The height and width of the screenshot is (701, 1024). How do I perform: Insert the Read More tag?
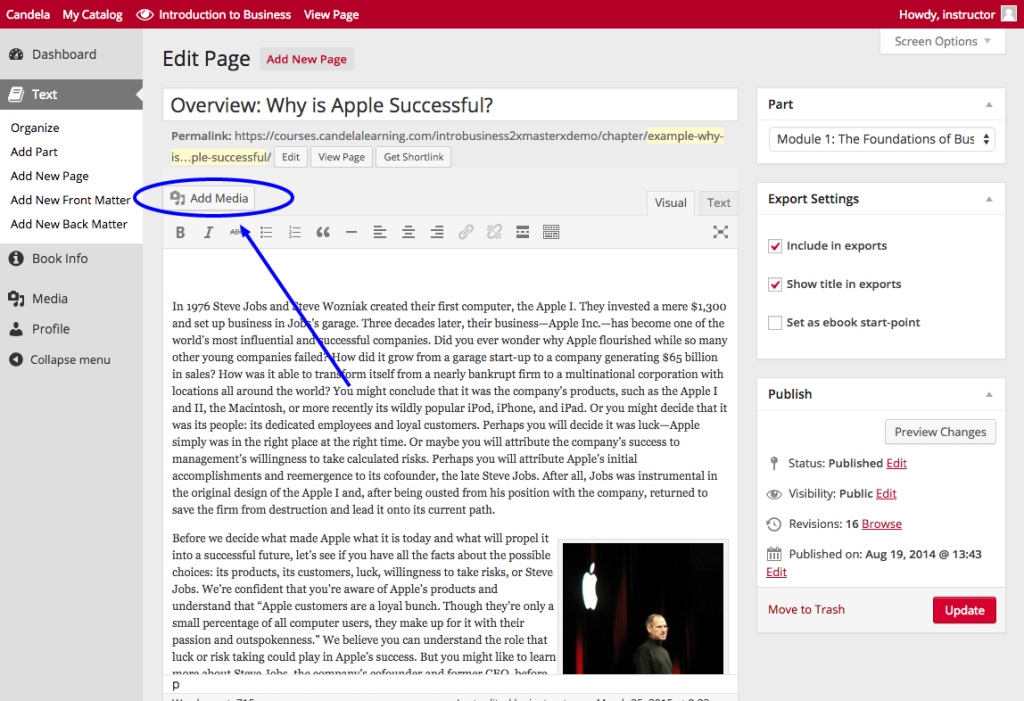[522, 232]
